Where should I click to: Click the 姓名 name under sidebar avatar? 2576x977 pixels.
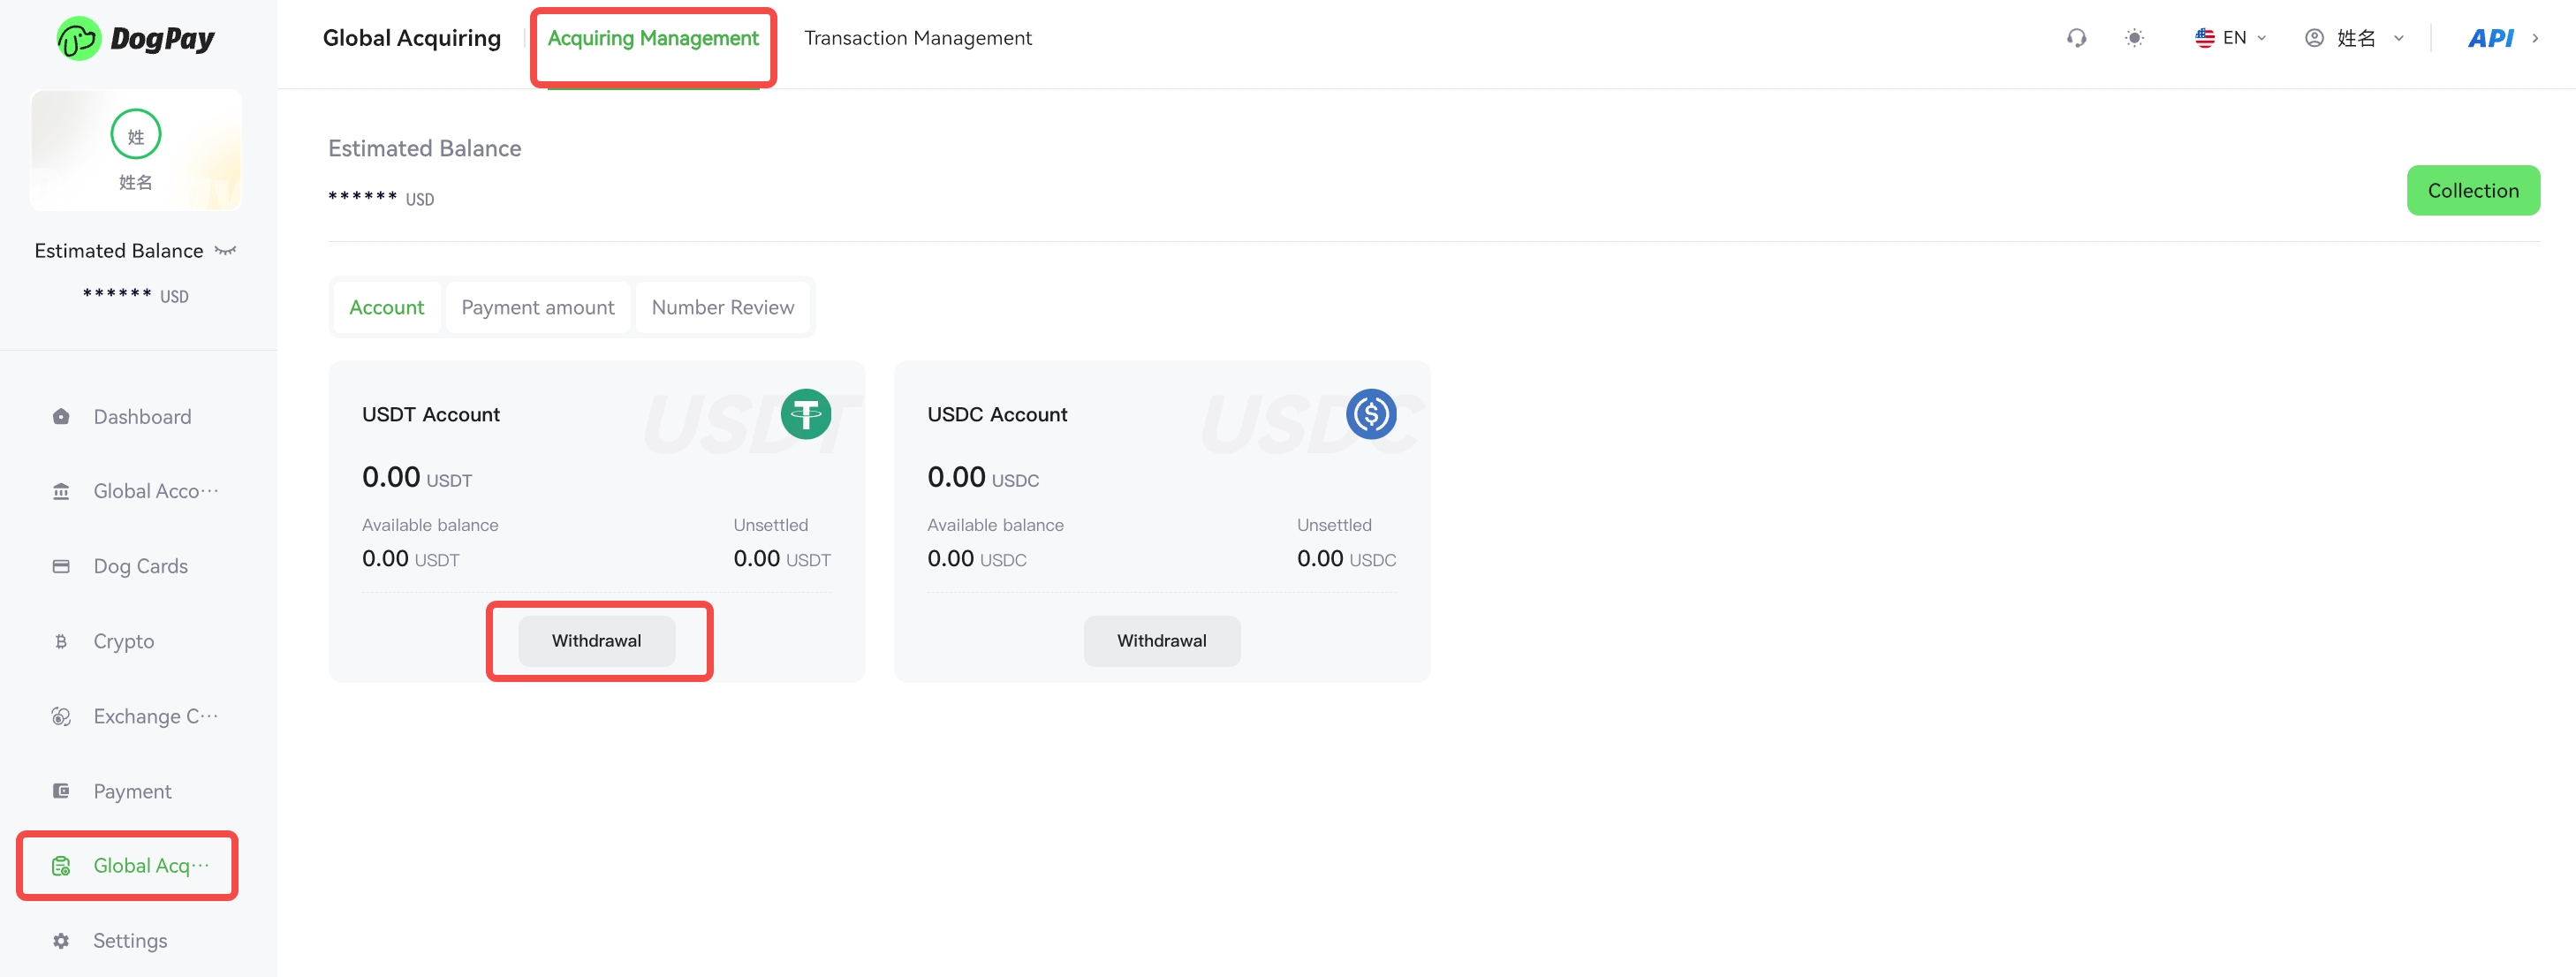pos(136,182)
